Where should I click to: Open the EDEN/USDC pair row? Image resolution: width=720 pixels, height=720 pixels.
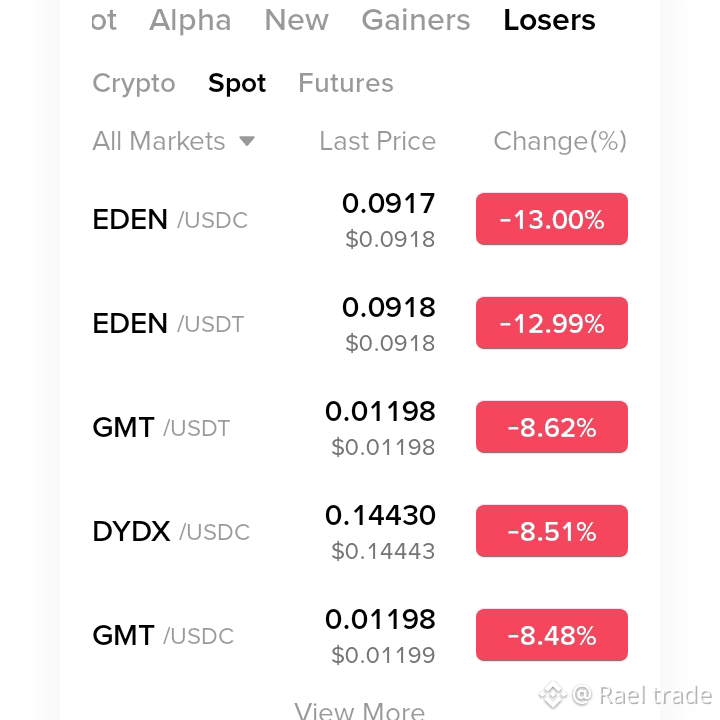point(360,219)
